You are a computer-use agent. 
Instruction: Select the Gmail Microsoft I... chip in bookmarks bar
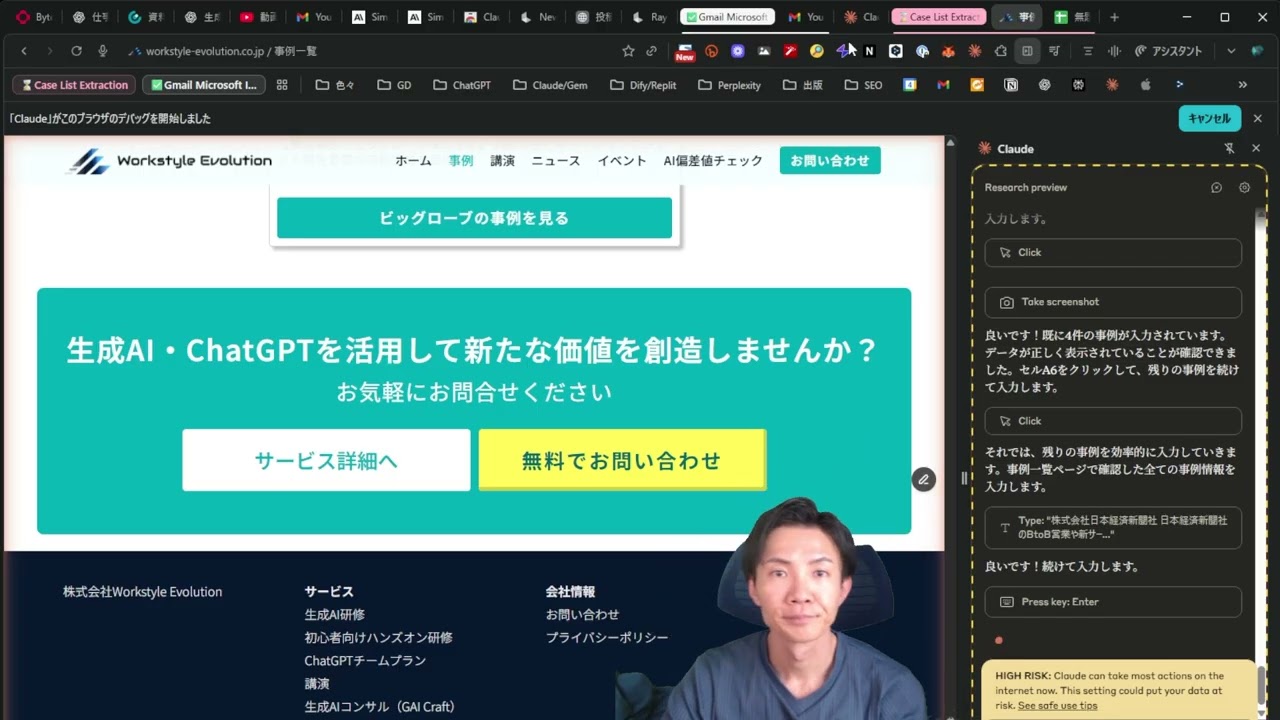pos(204,85)
